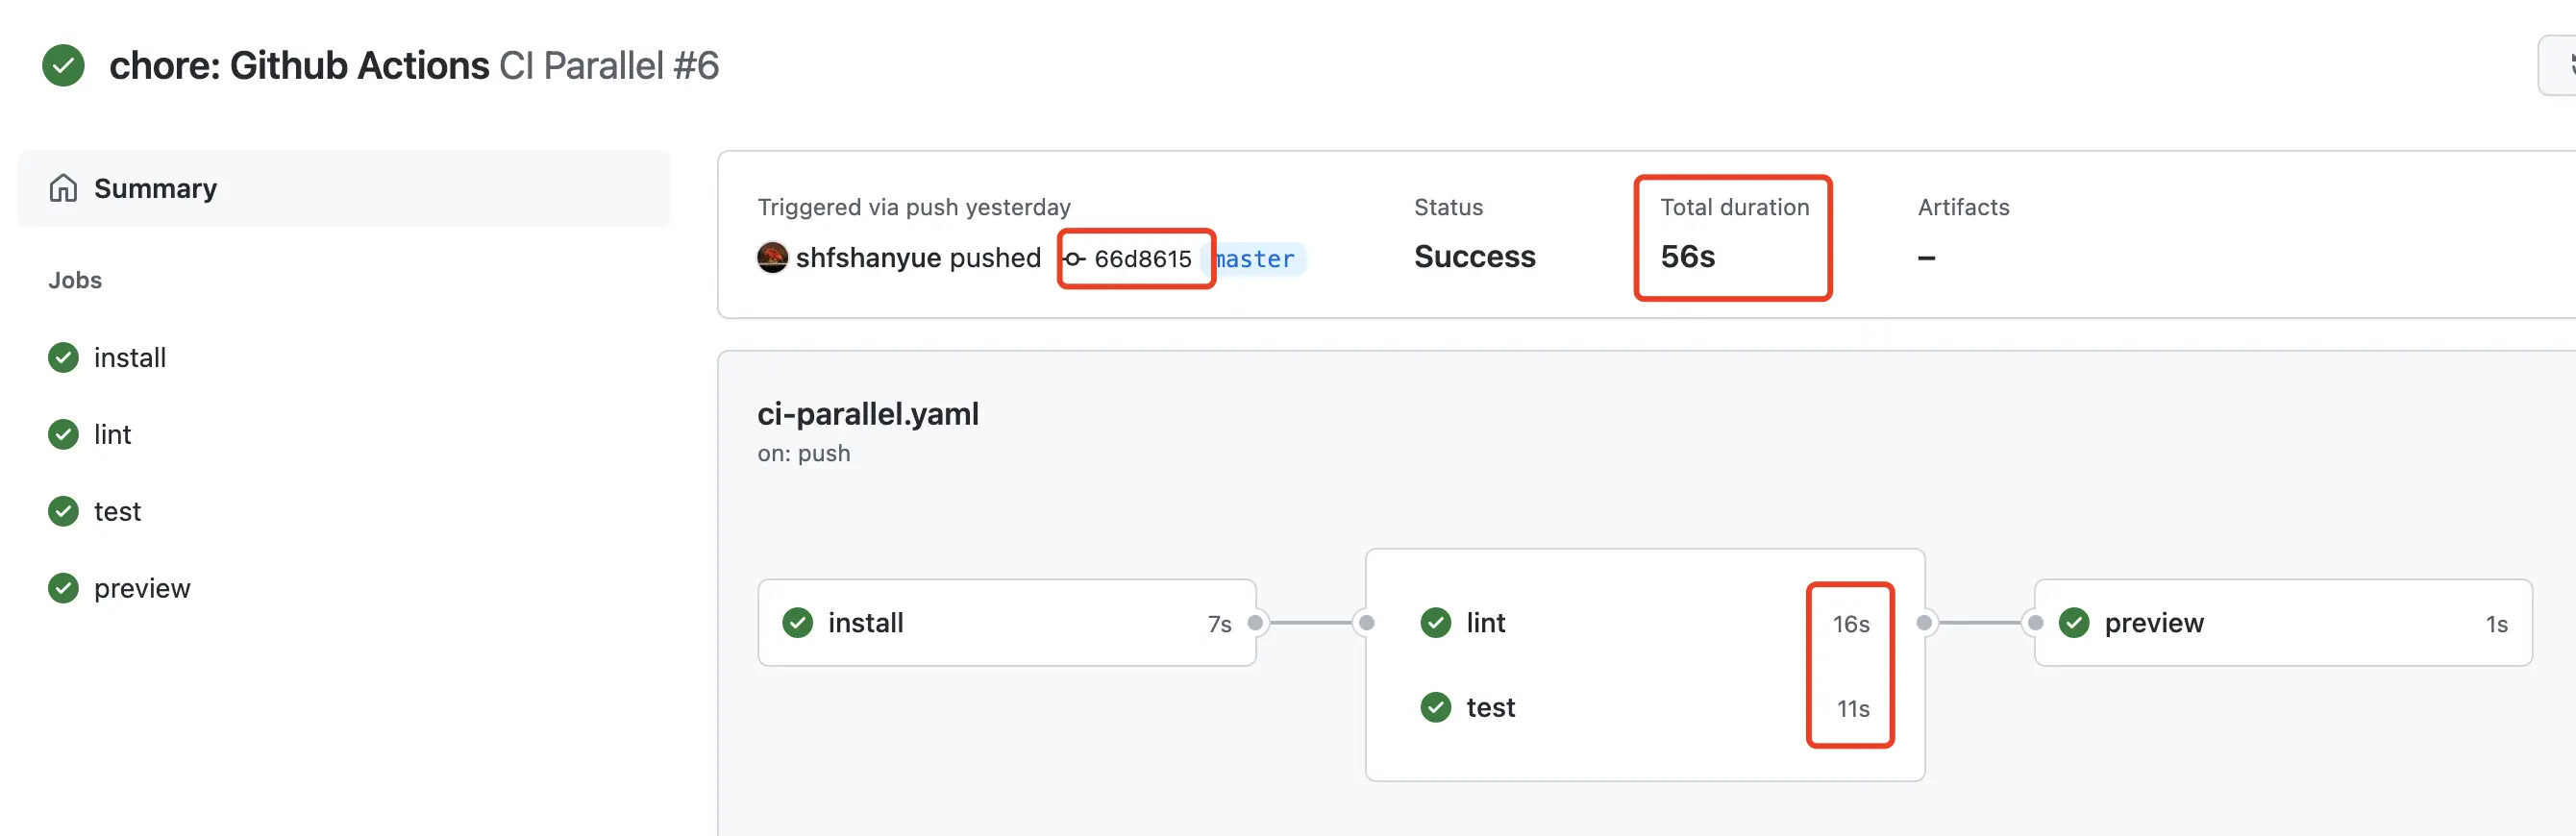Click the green check beside lint in the graph
This screenshot has width=2576, height=836.
pyautogui.click(x=1436, y=622)
